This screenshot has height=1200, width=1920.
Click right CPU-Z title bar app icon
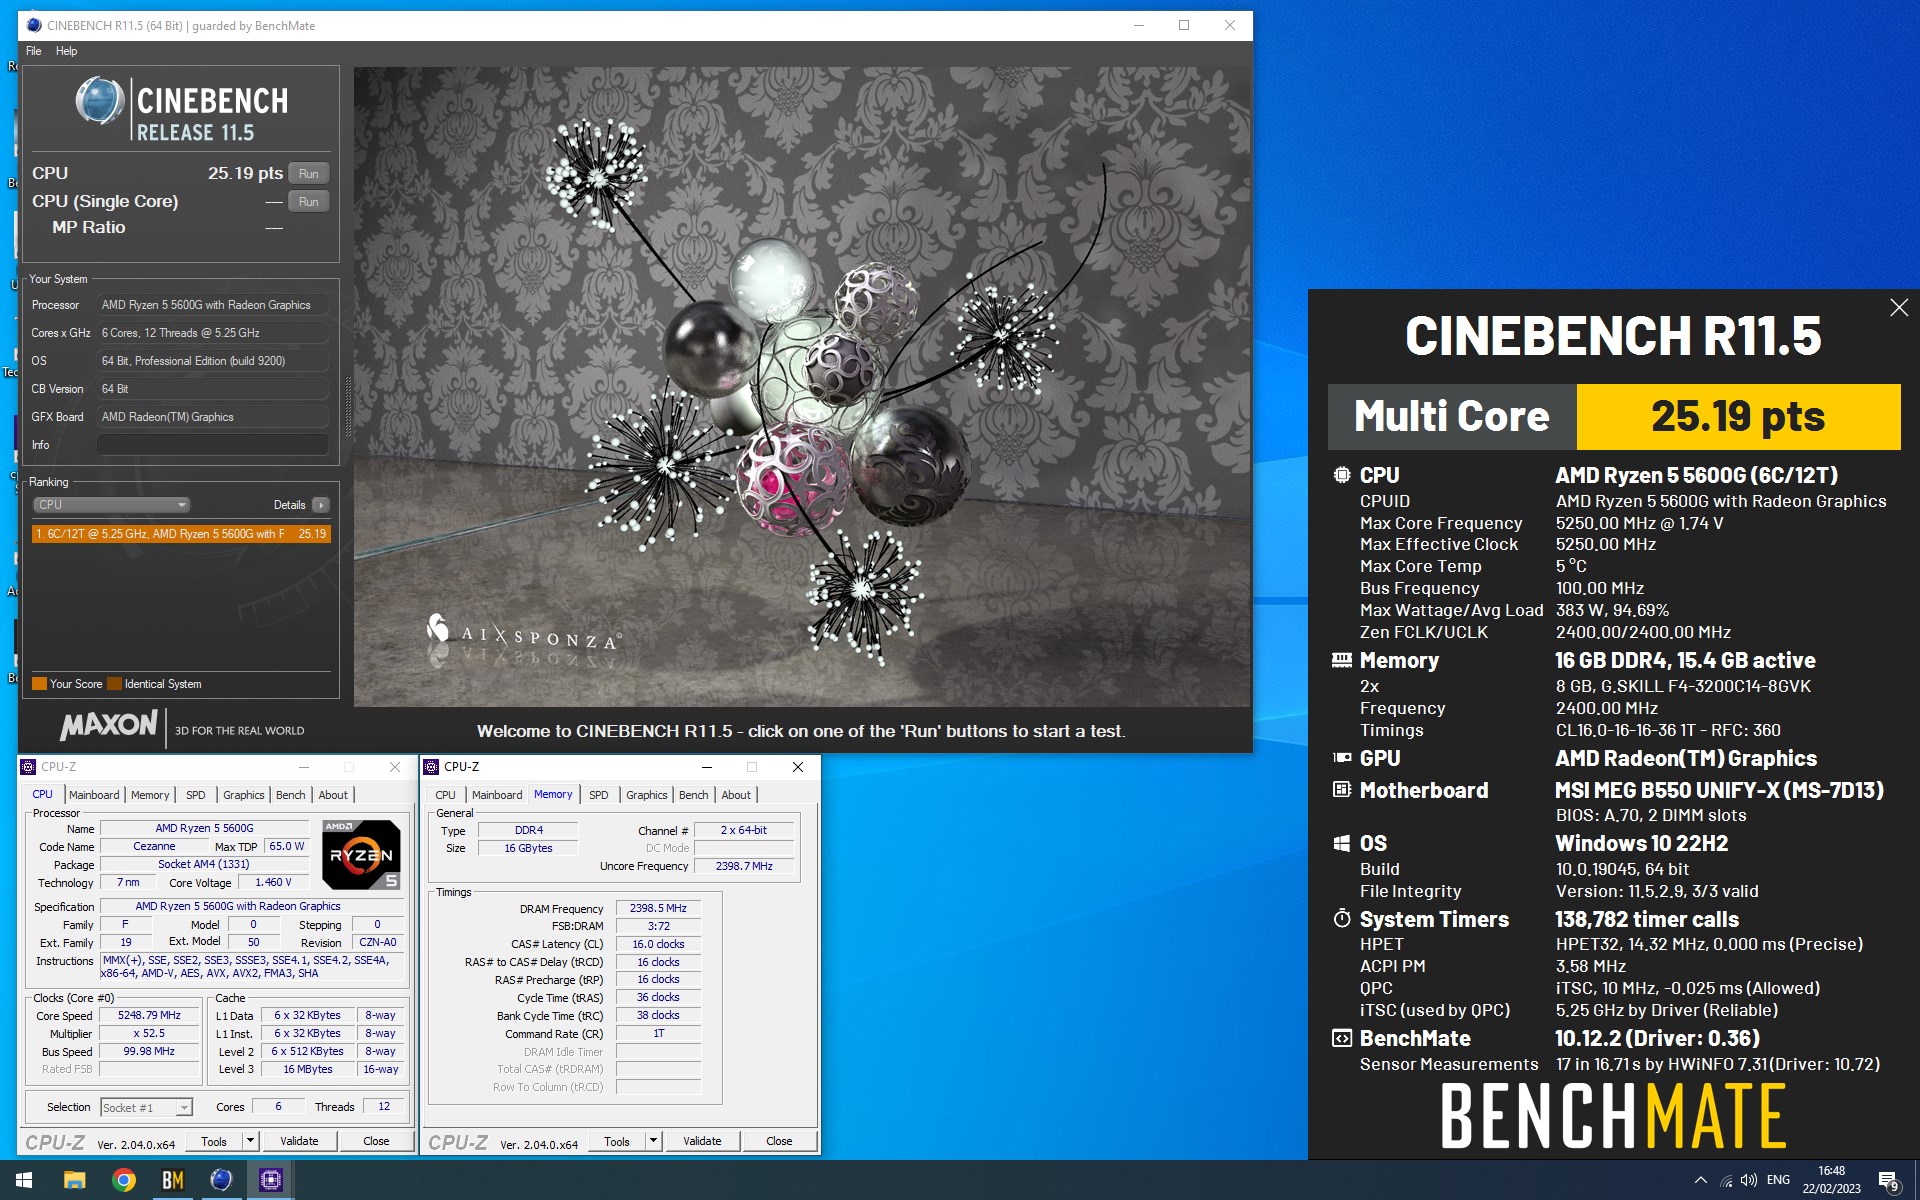(432, 767)
